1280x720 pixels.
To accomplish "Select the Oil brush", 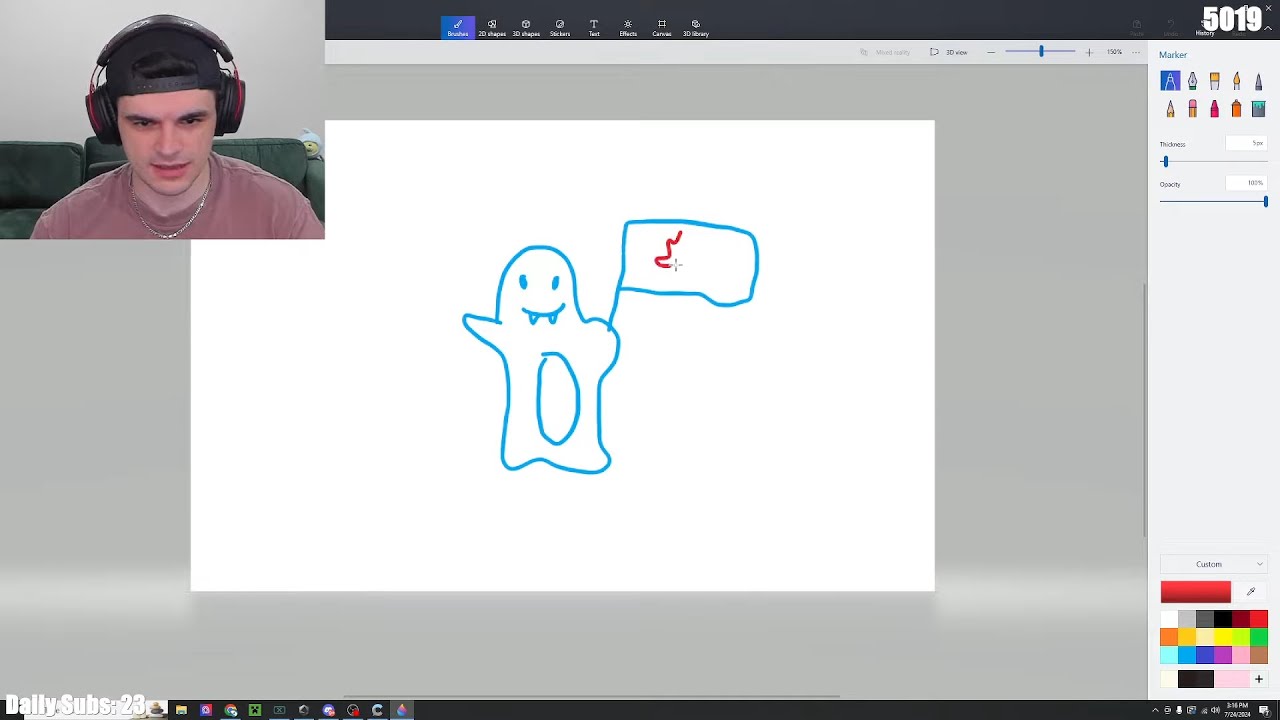I will (1214, 81).
